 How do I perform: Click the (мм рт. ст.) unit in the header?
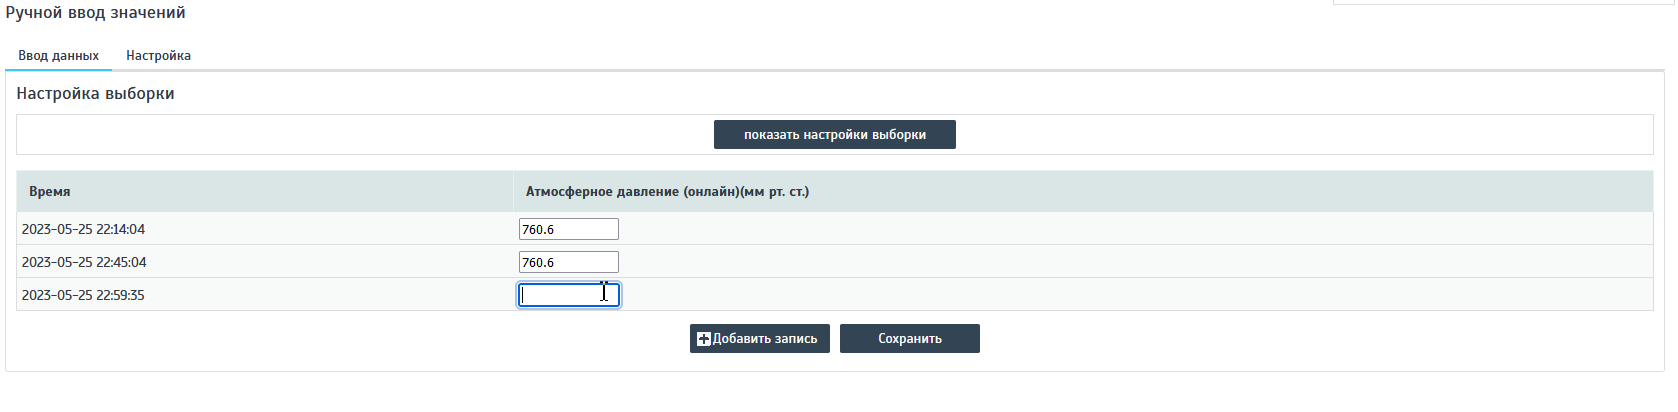click(775, 192)
